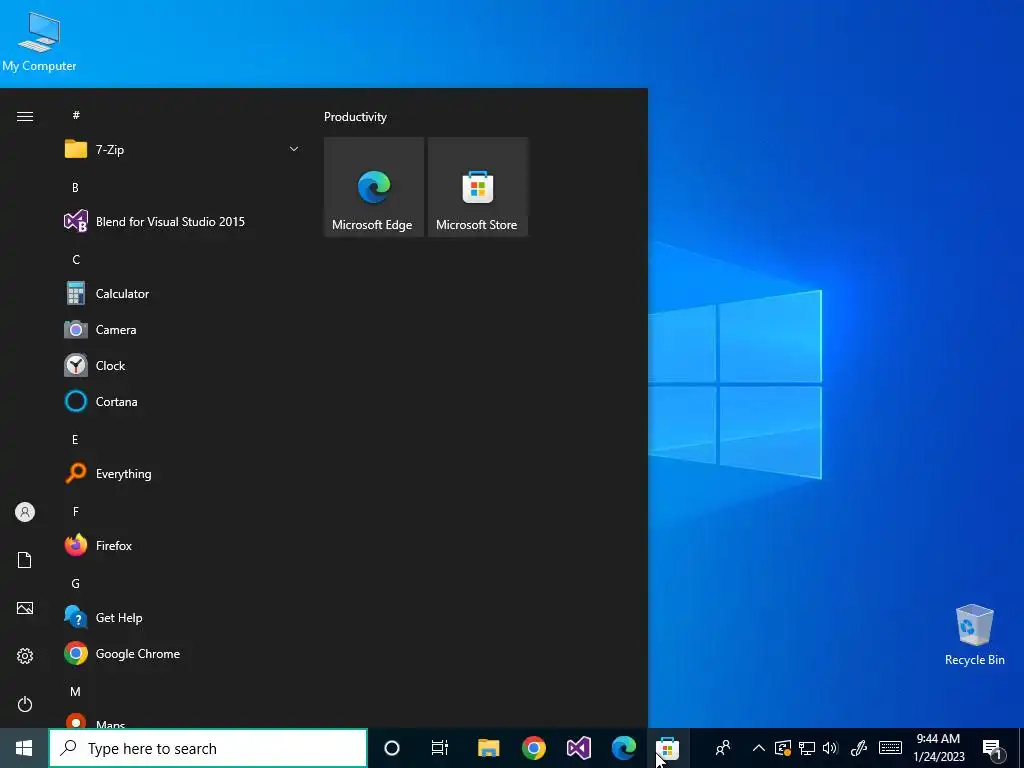The width and height of the screenshot is (1024, 768).
Task: Click the Microsoft Store tile
Action: (477, 187)
